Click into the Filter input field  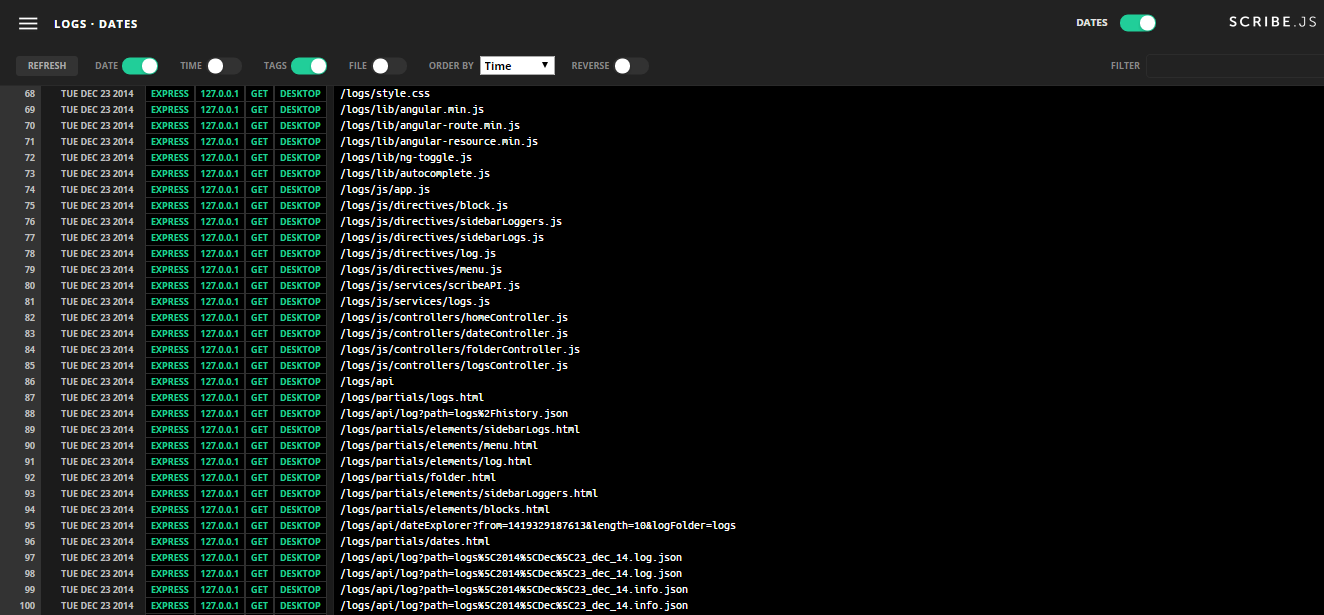[x=1234, y=66]
